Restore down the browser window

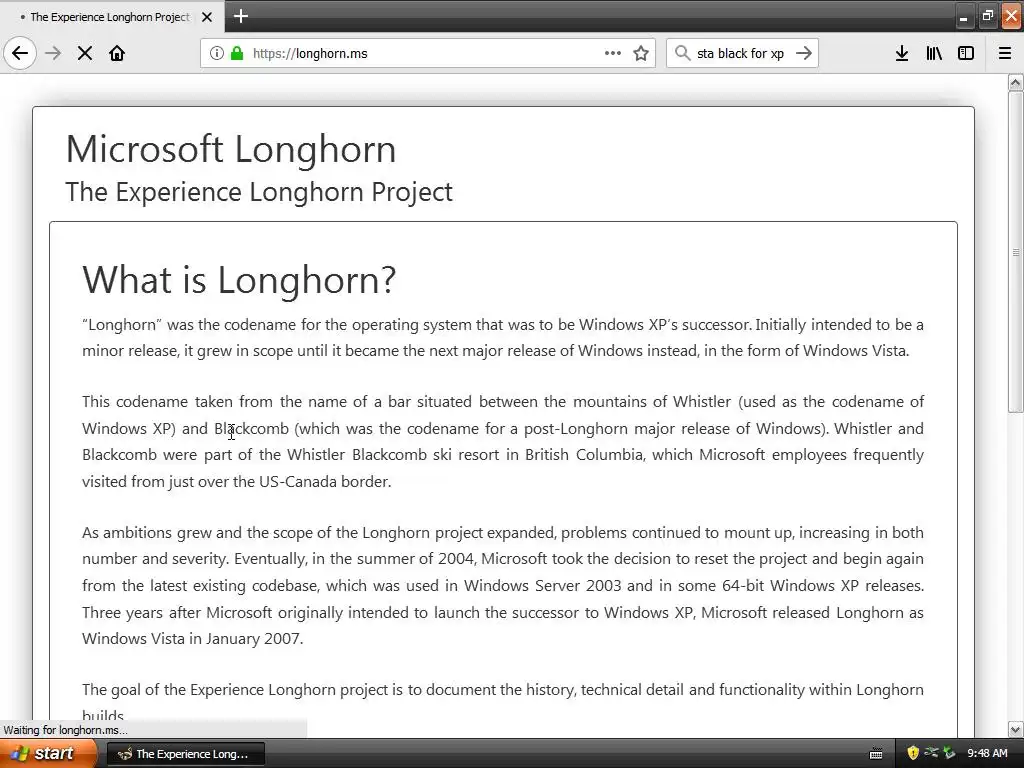click(x=987, y=16)
